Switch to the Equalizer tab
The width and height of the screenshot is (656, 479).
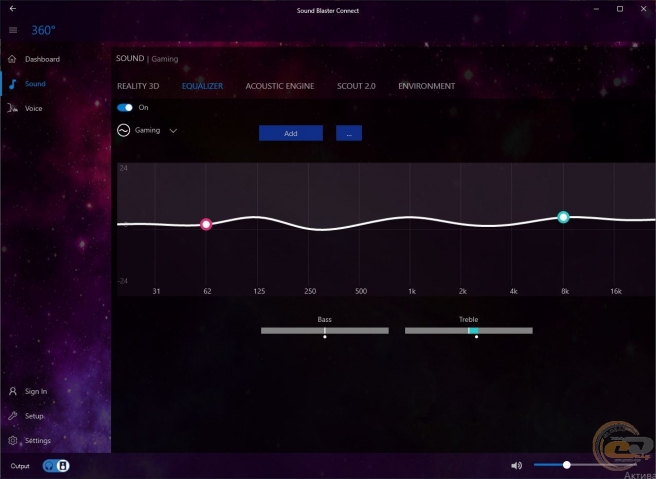click(202, 86)
